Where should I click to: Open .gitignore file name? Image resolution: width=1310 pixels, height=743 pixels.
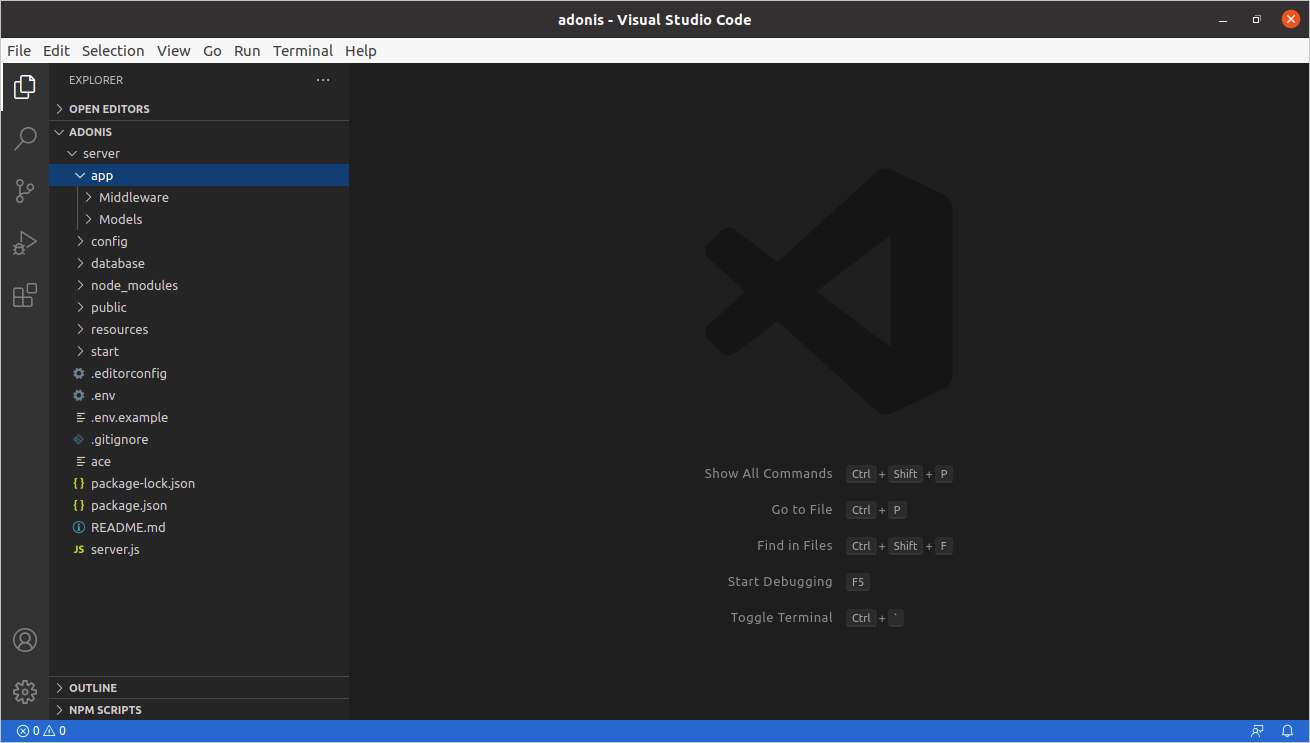point(120,439)
